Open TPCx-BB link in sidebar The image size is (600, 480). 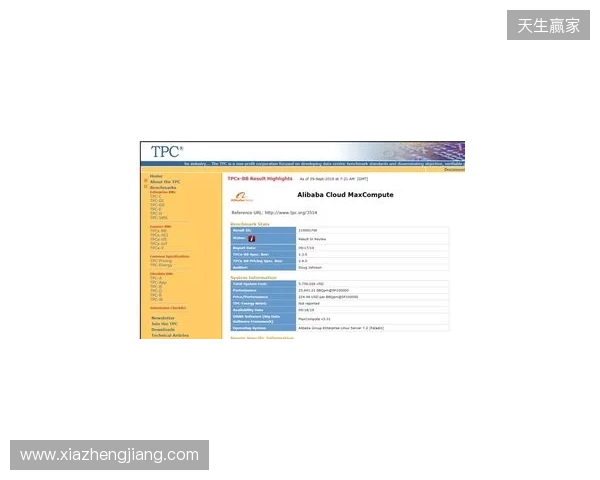point(158,231)
